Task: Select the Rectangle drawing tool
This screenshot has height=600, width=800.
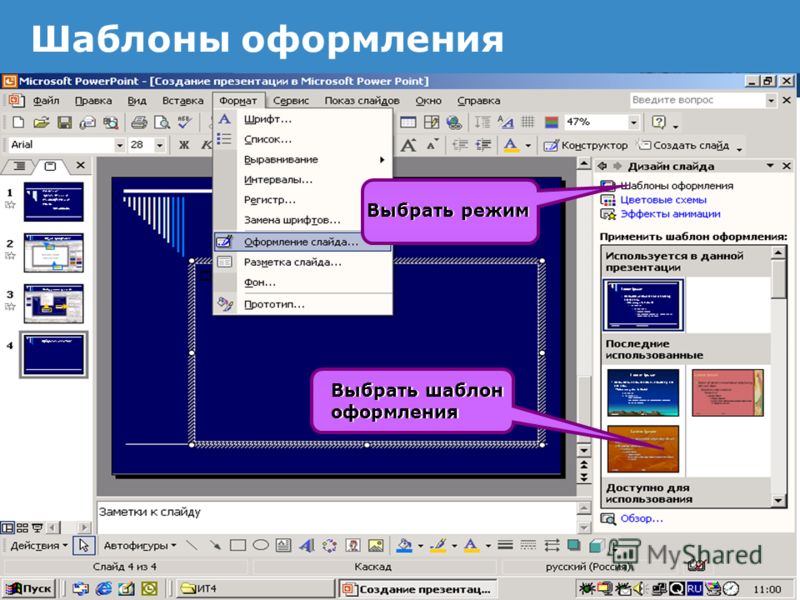Action: [238, 545]
